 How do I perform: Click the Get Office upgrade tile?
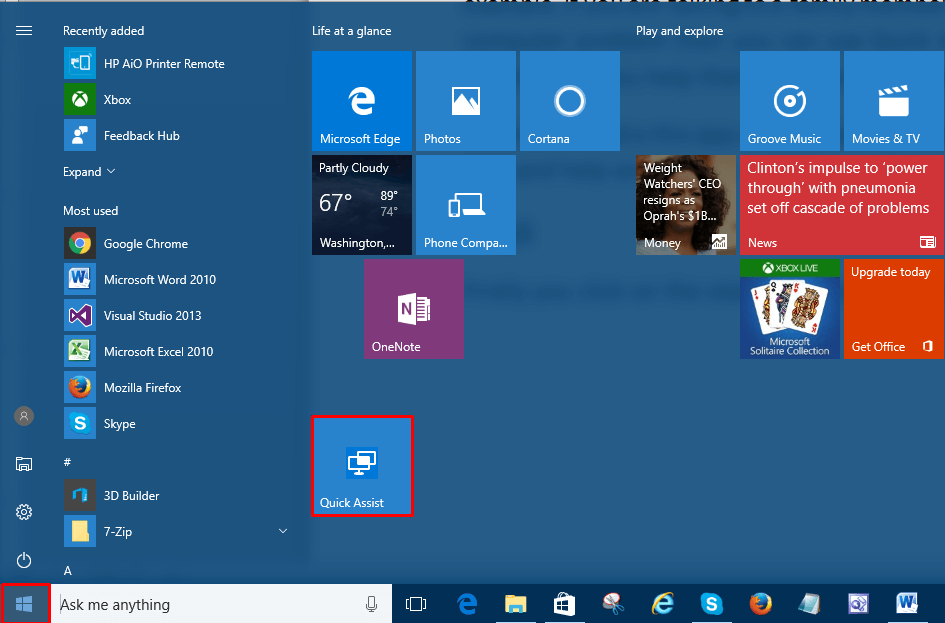[x=893, y=309]
